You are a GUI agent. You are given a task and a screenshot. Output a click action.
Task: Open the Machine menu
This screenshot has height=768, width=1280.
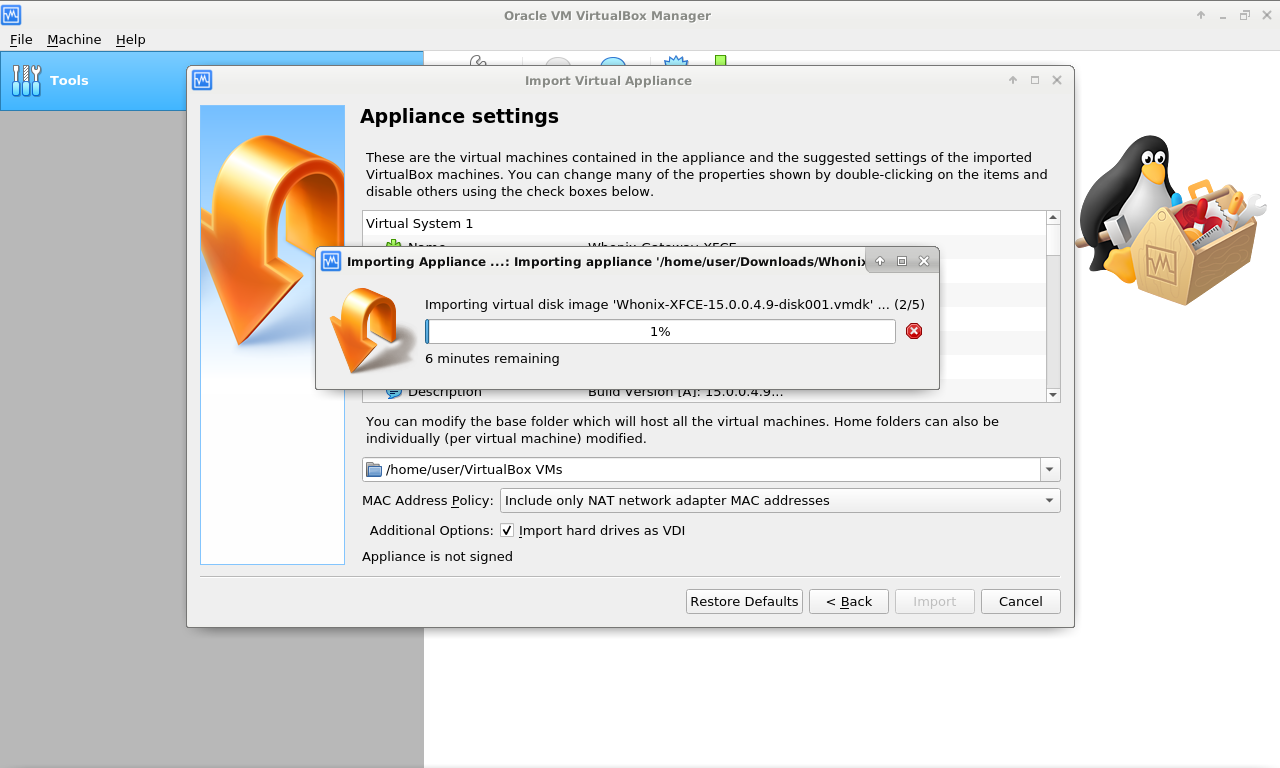[74, 39]
